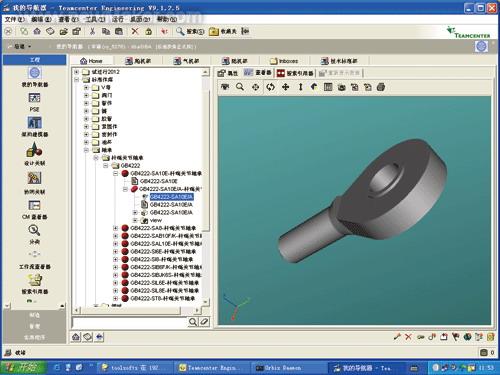Open the Edit (E) menu

41,19
